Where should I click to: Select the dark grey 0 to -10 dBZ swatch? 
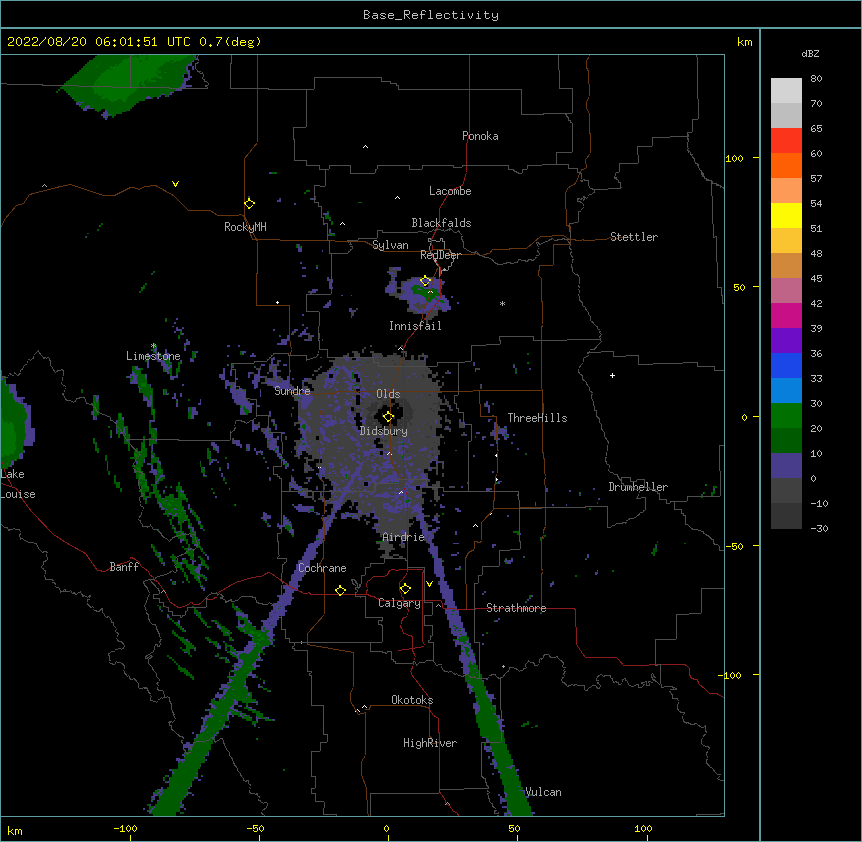click(786, 491)
